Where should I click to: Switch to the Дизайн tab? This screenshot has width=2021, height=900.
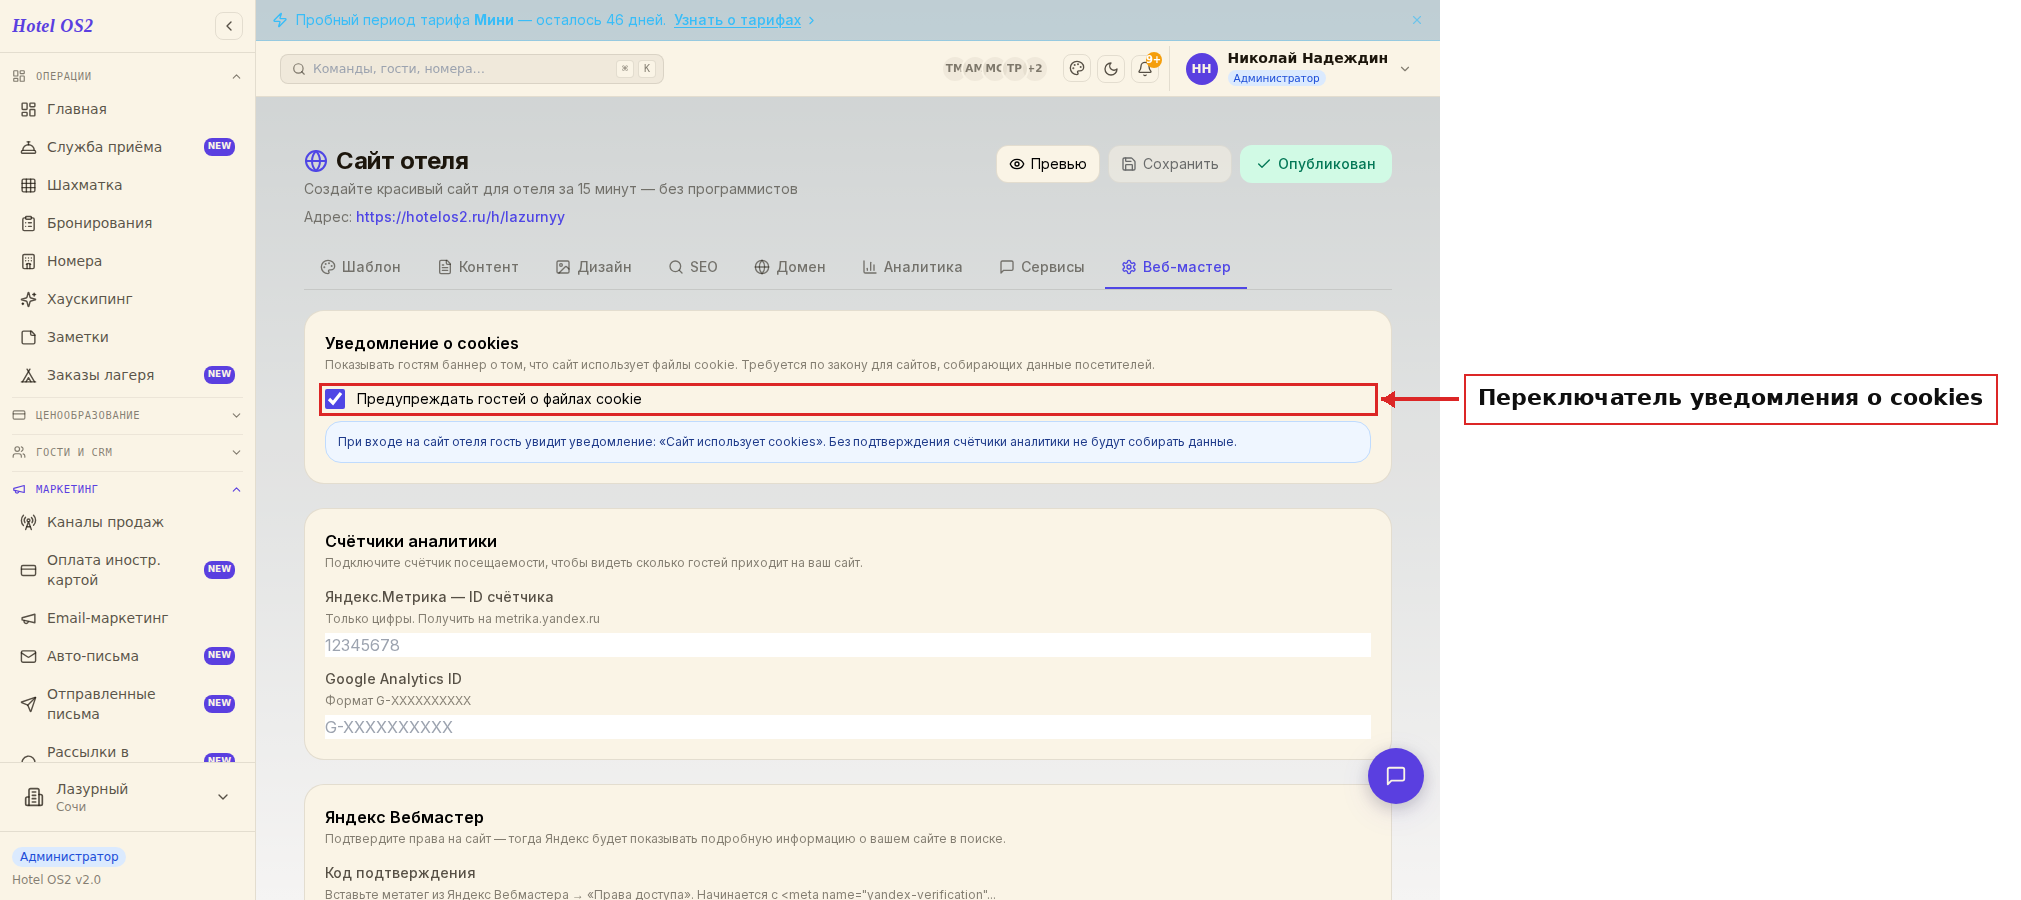(x=594, y=267)
